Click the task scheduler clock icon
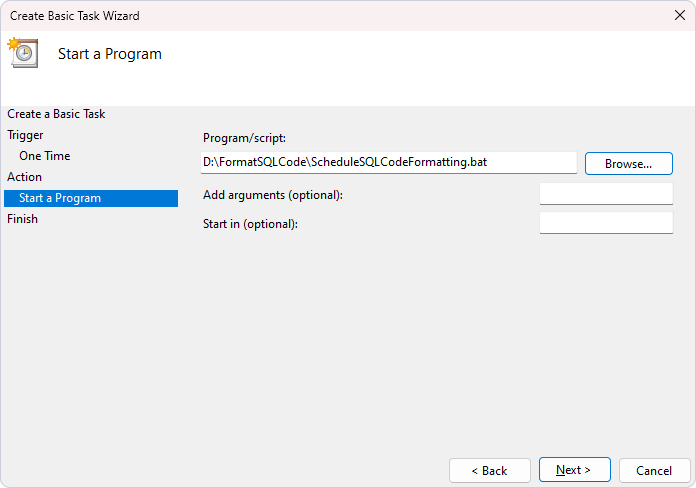Screen dimensions: 696x488 pyautogui.click(x=23, y=52)
